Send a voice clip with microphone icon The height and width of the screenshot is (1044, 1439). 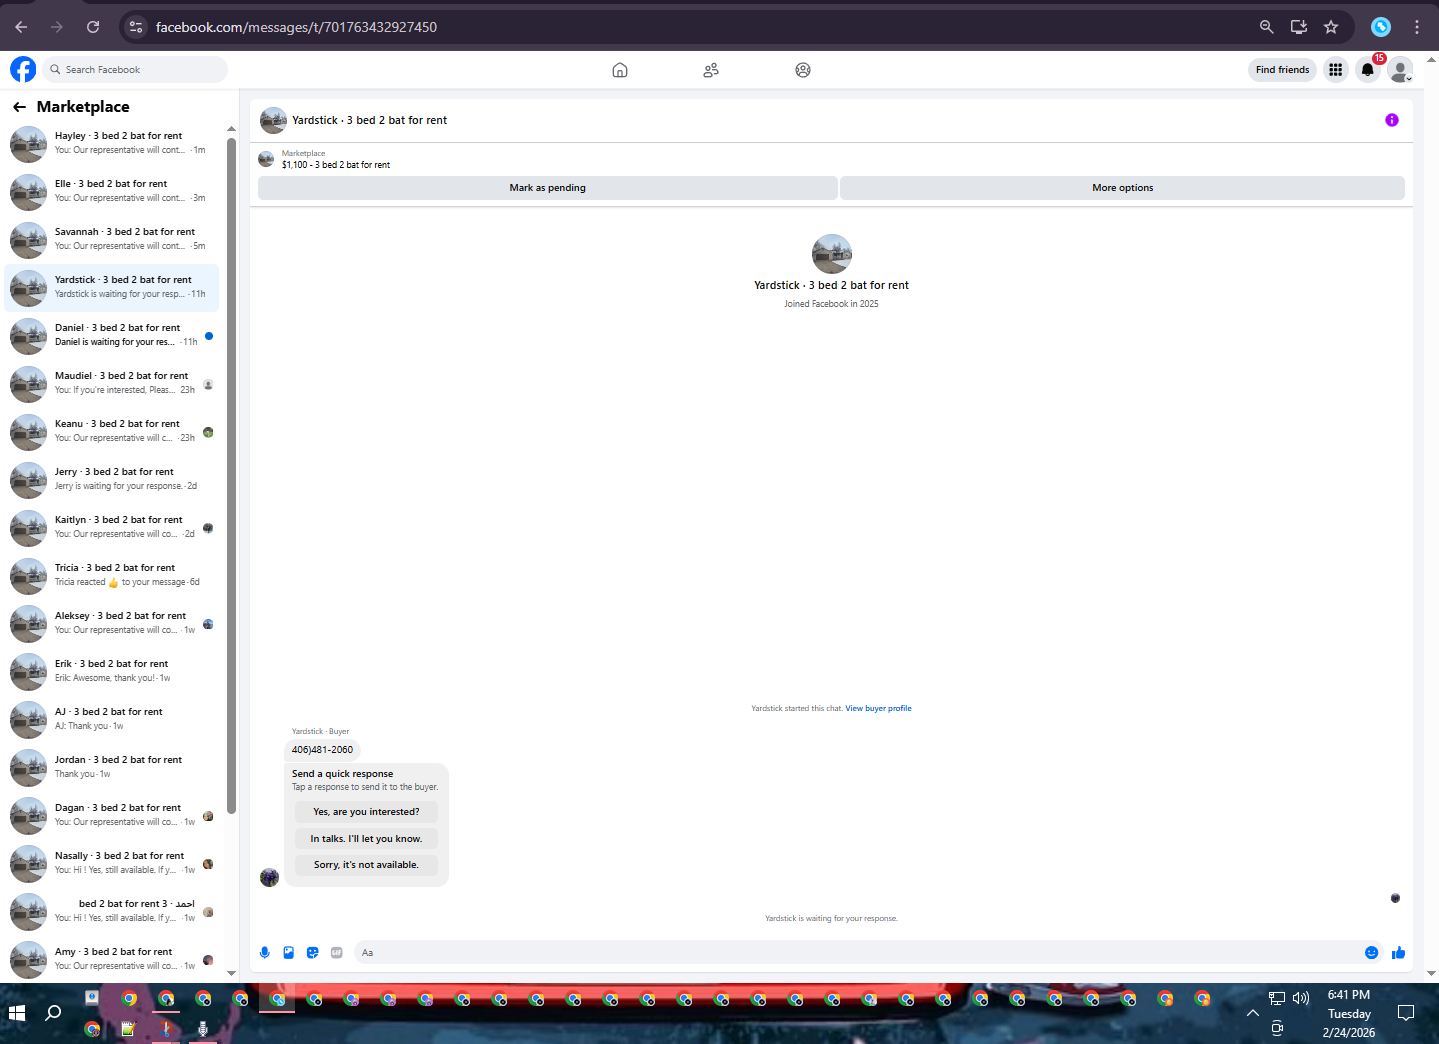tap(265, 953)
